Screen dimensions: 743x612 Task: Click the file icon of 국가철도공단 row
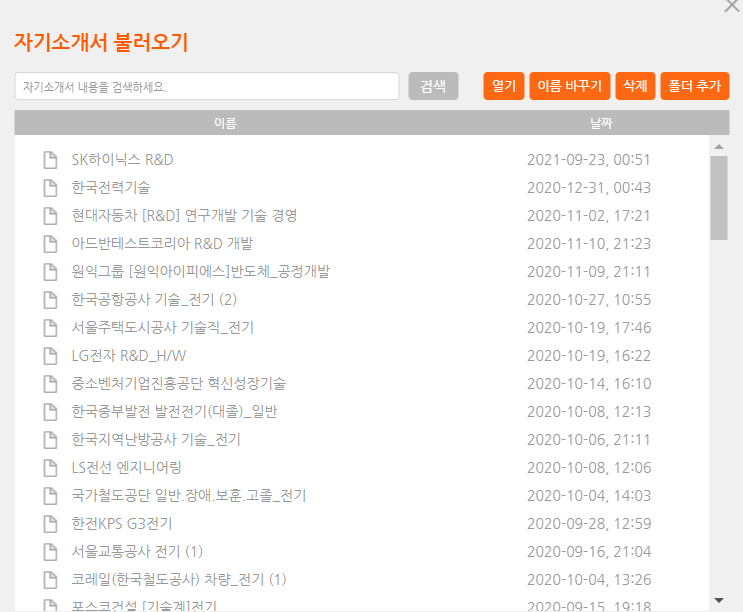[50, 495]
